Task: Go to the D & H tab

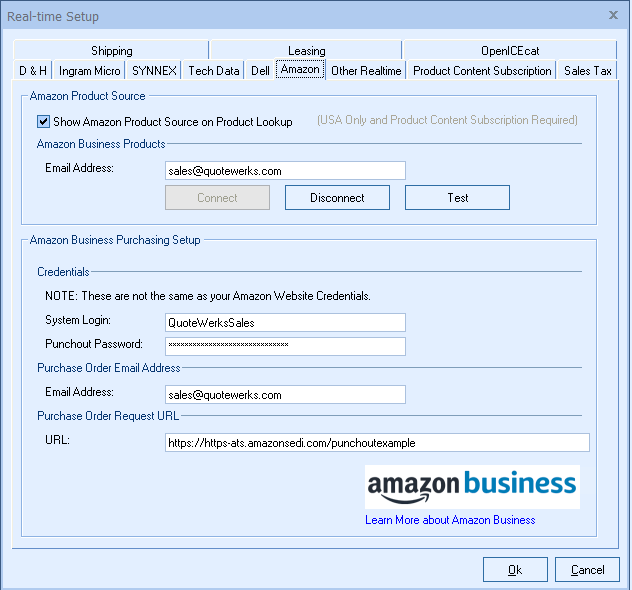Action: tap(33, 71)
